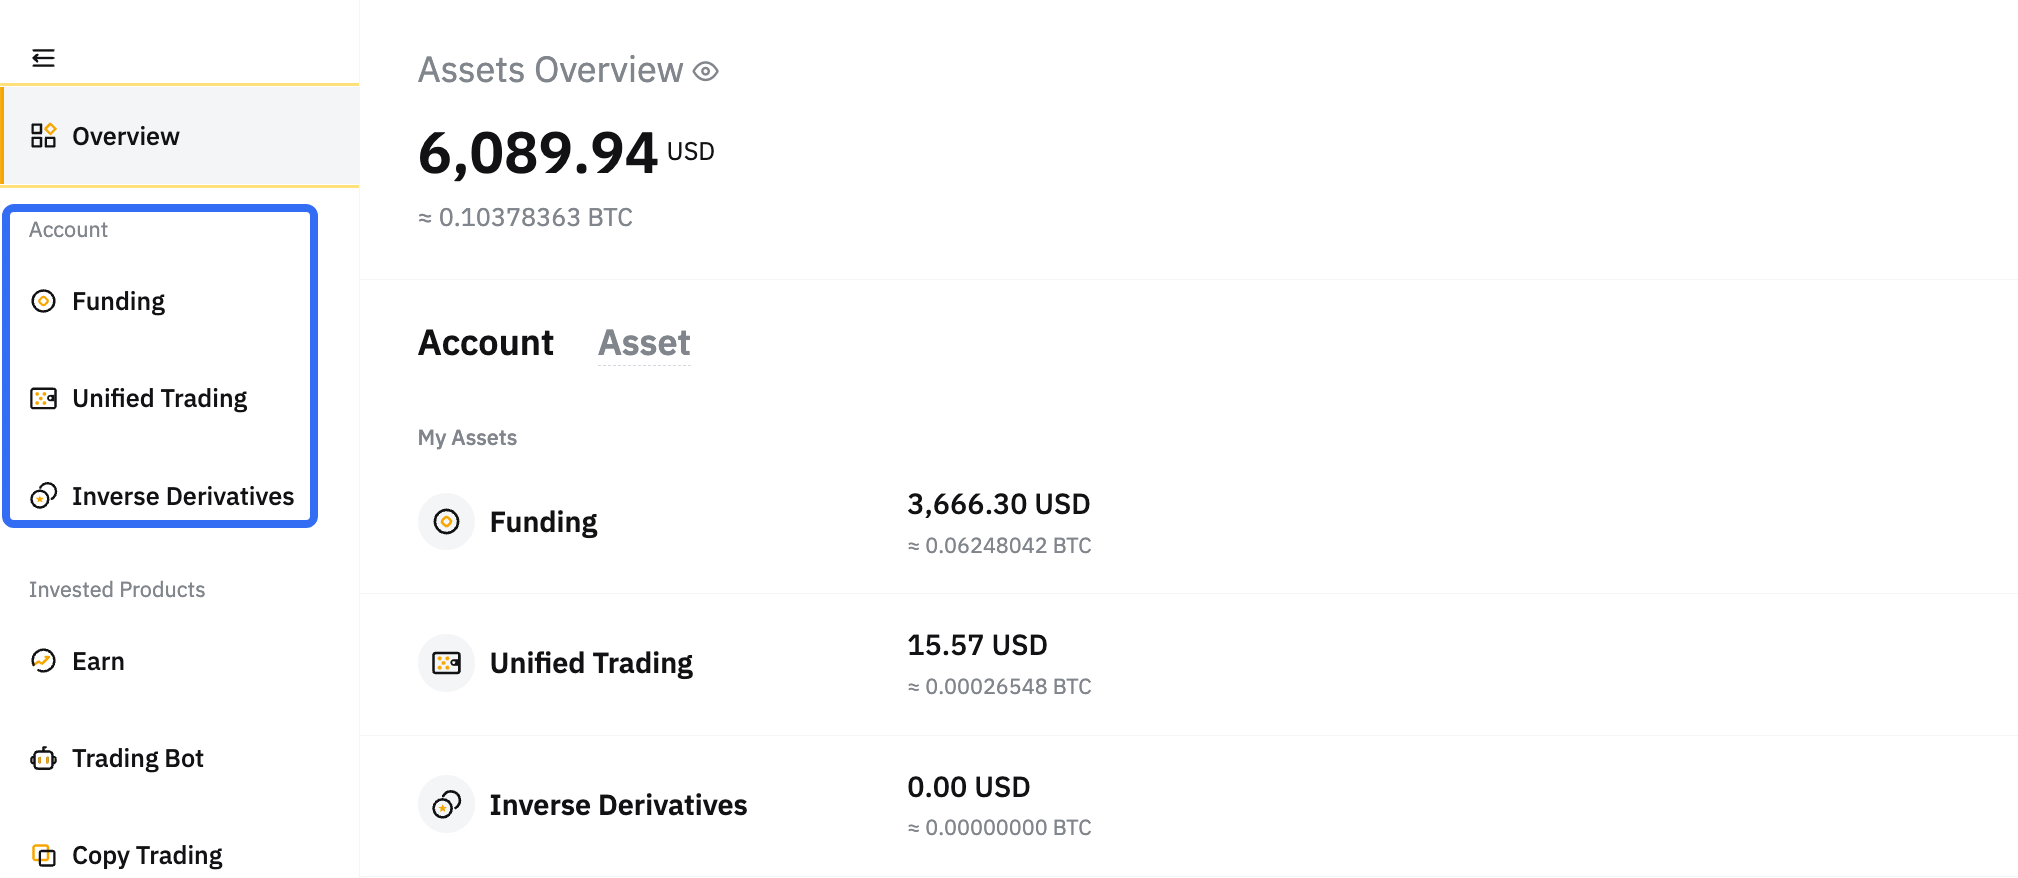Open Funding account in sidebar

pos(118,301)
